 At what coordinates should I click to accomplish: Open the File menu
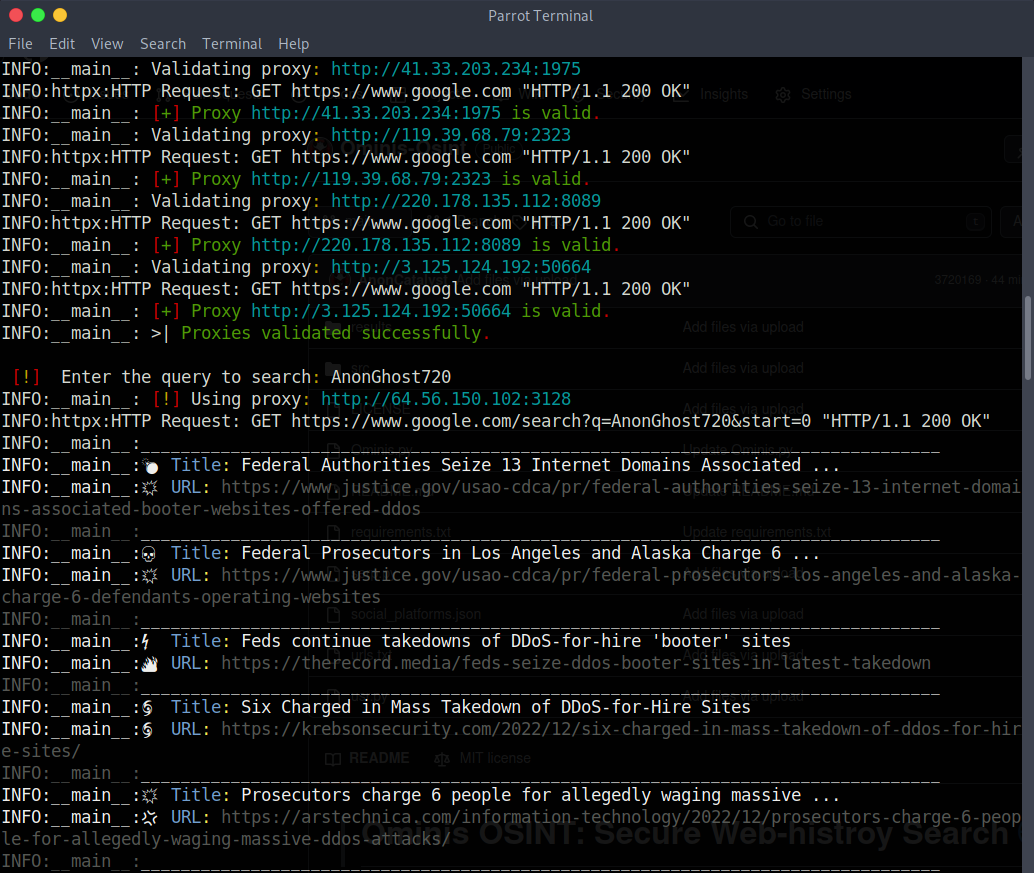[x=20, y=44]
